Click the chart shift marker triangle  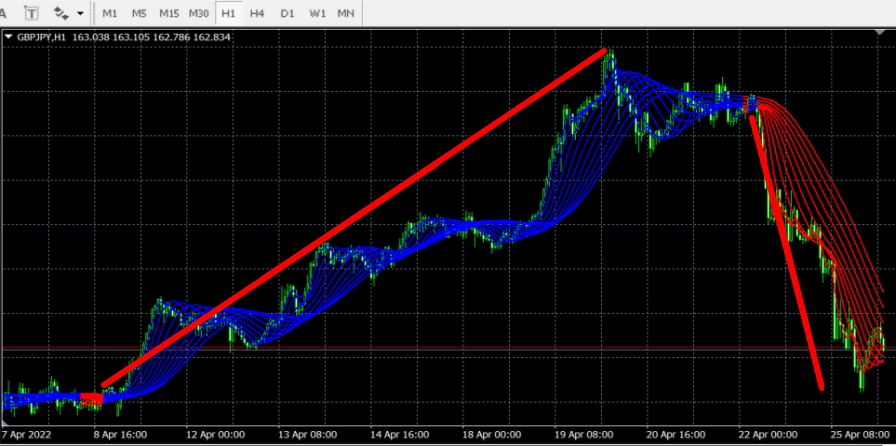pyautogui.click(x=880, y=33)
